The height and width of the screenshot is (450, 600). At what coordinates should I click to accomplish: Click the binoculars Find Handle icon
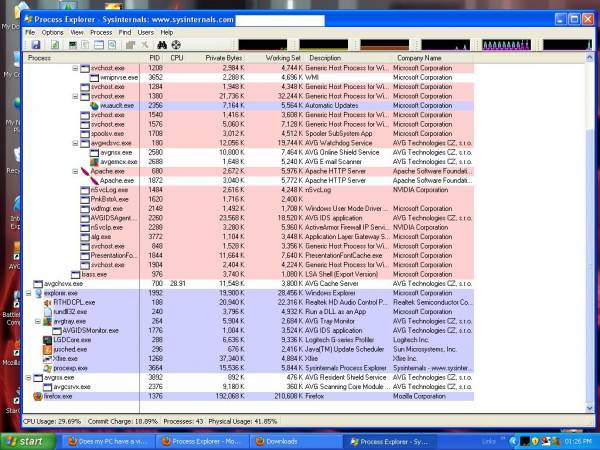pyautogui.click(x=162, y=45)
